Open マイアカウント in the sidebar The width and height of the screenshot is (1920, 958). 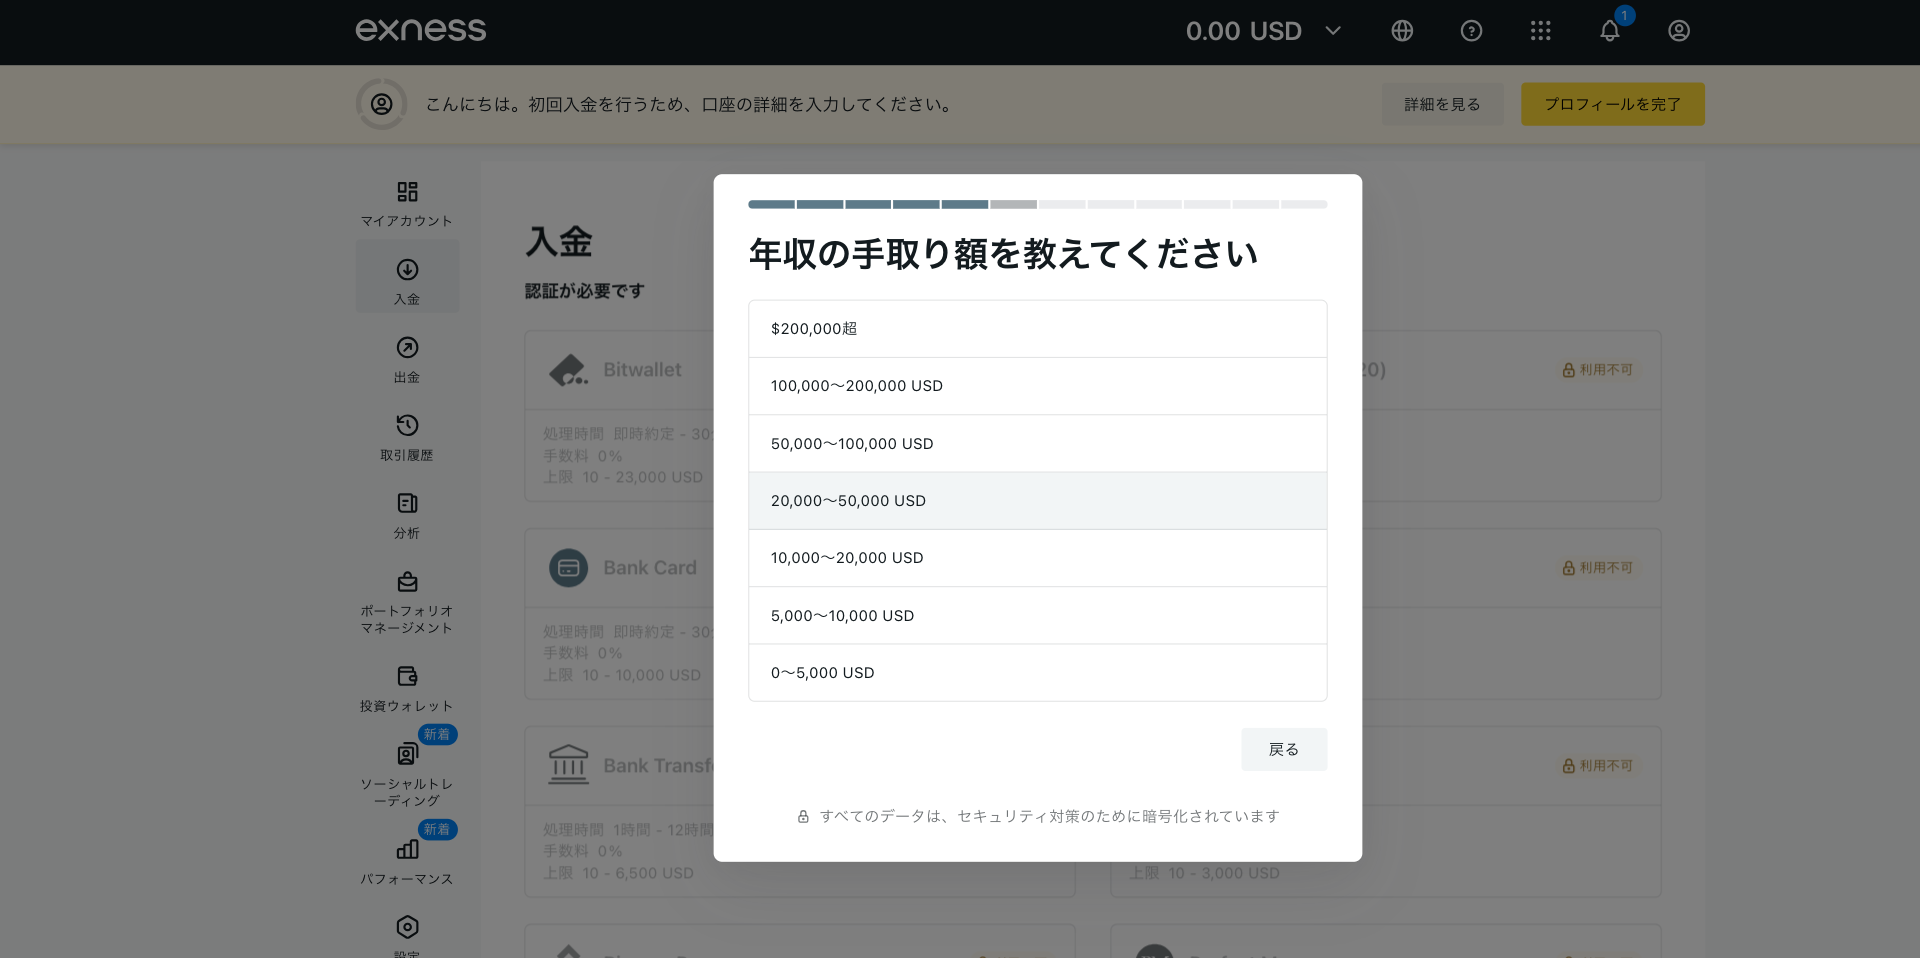click(407, 203)
